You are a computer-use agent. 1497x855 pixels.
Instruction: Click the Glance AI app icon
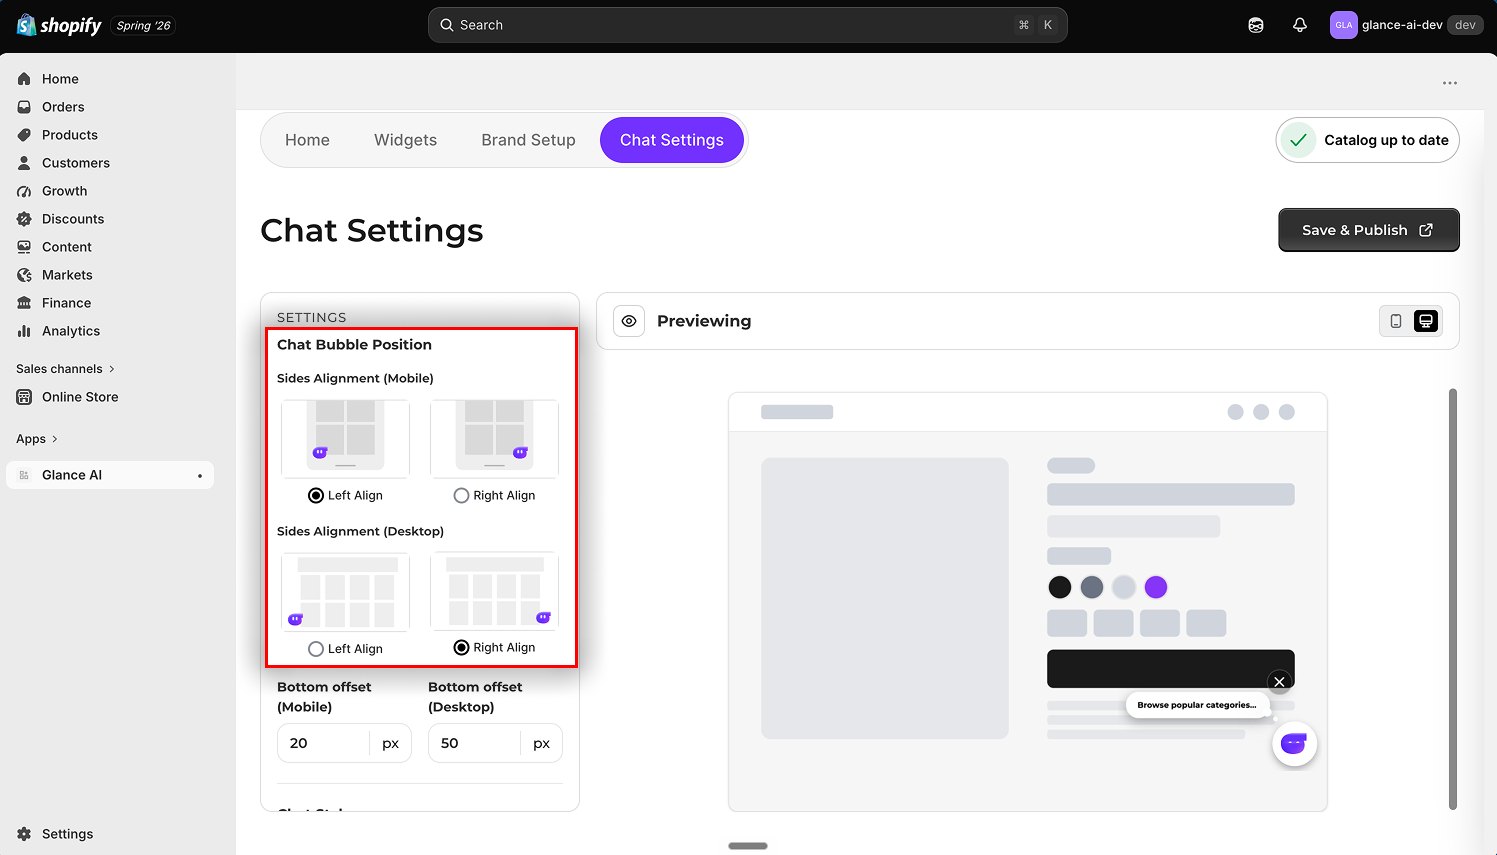coord(24,475)
